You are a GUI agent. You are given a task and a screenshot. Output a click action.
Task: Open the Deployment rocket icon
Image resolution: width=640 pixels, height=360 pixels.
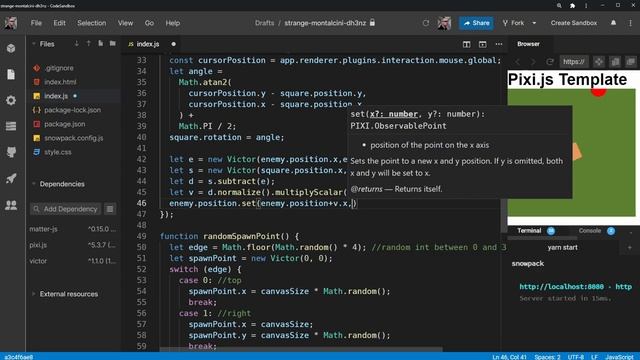pyautogui.click(x=11, y=178)
